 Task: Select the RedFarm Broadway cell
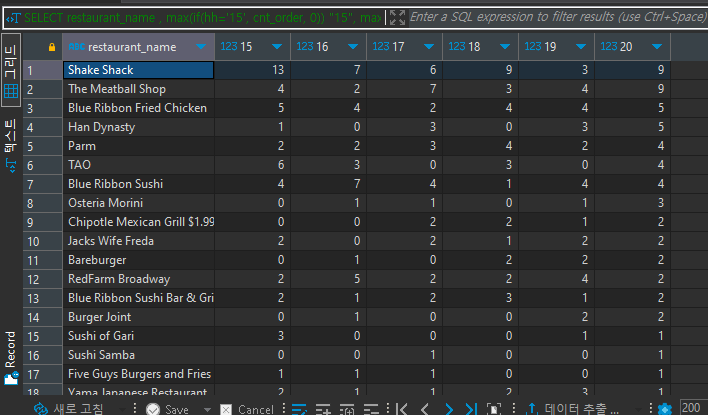pyautogui.click(x=138, y=279)
